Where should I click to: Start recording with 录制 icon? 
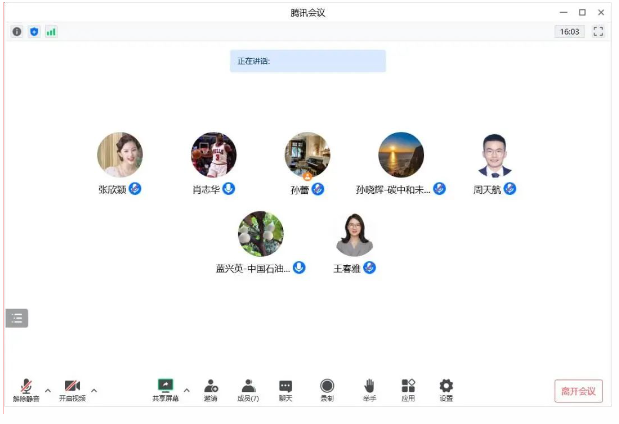(327, 389)
